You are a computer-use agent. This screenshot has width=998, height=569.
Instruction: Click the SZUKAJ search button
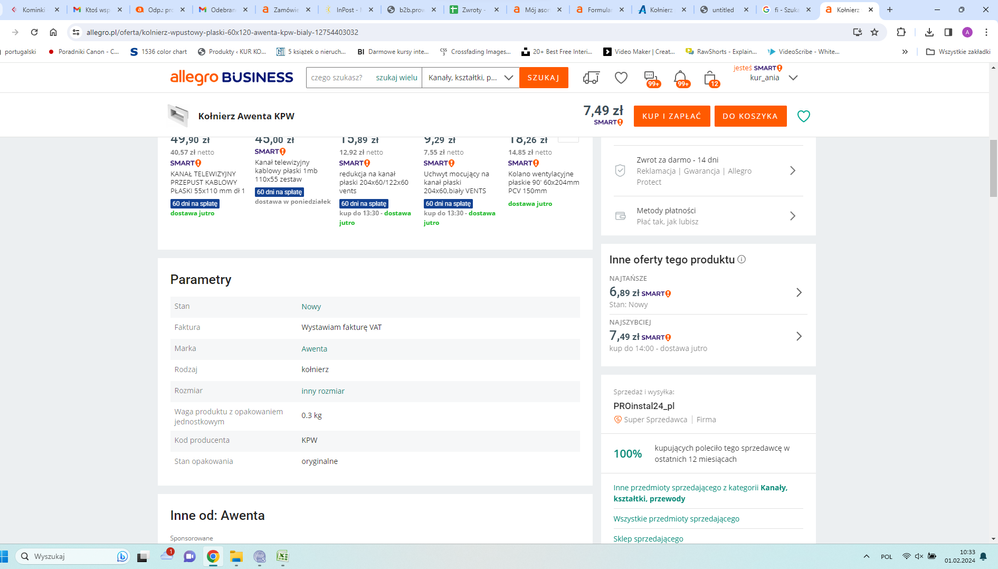pos(544,78)
